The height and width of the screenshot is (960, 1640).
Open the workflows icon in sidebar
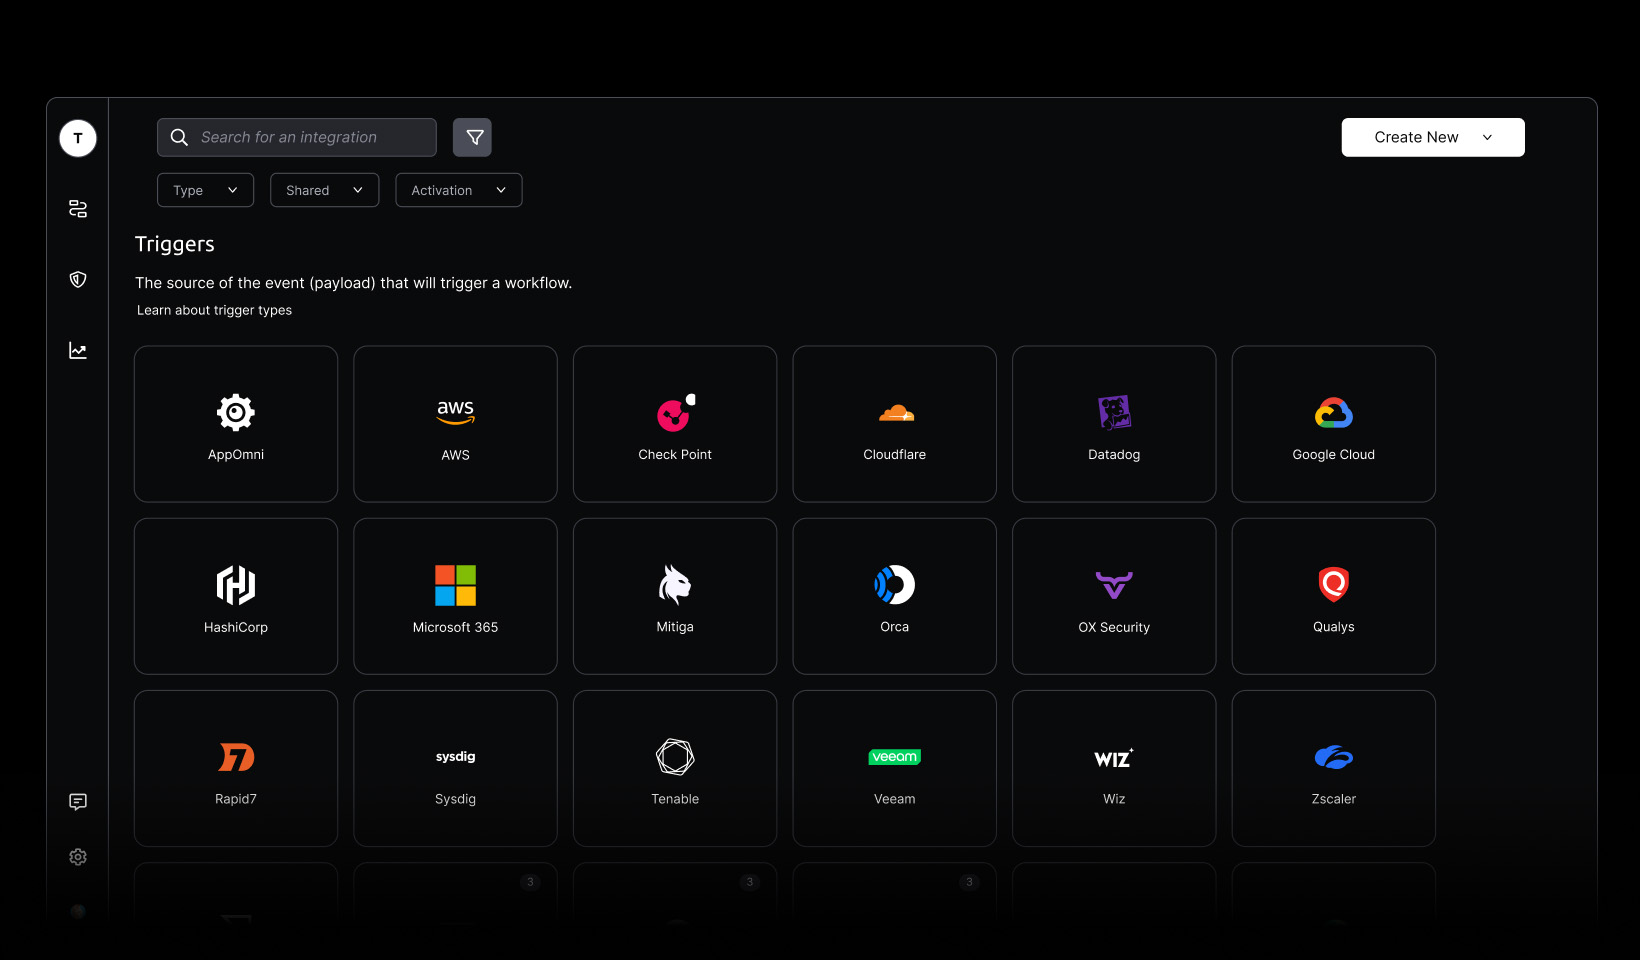(x=78, y=208)
